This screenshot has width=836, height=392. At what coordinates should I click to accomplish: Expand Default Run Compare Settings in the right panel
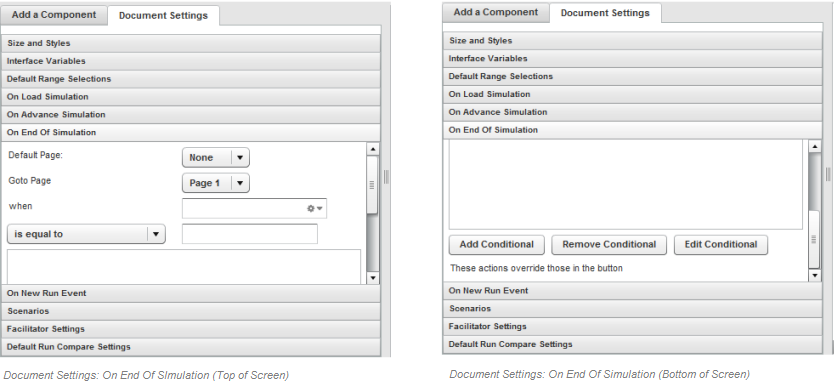coord(632,345)
